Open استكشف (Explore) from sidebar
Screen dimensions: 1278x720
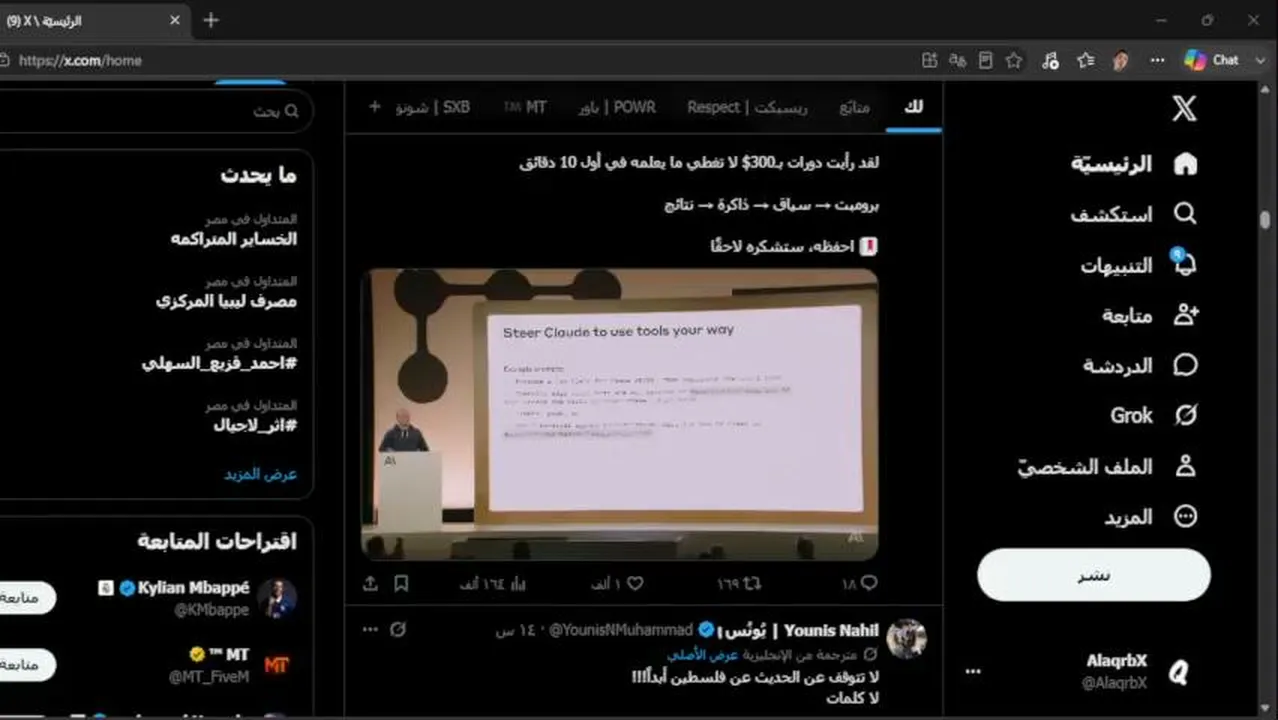point(1134,214)
